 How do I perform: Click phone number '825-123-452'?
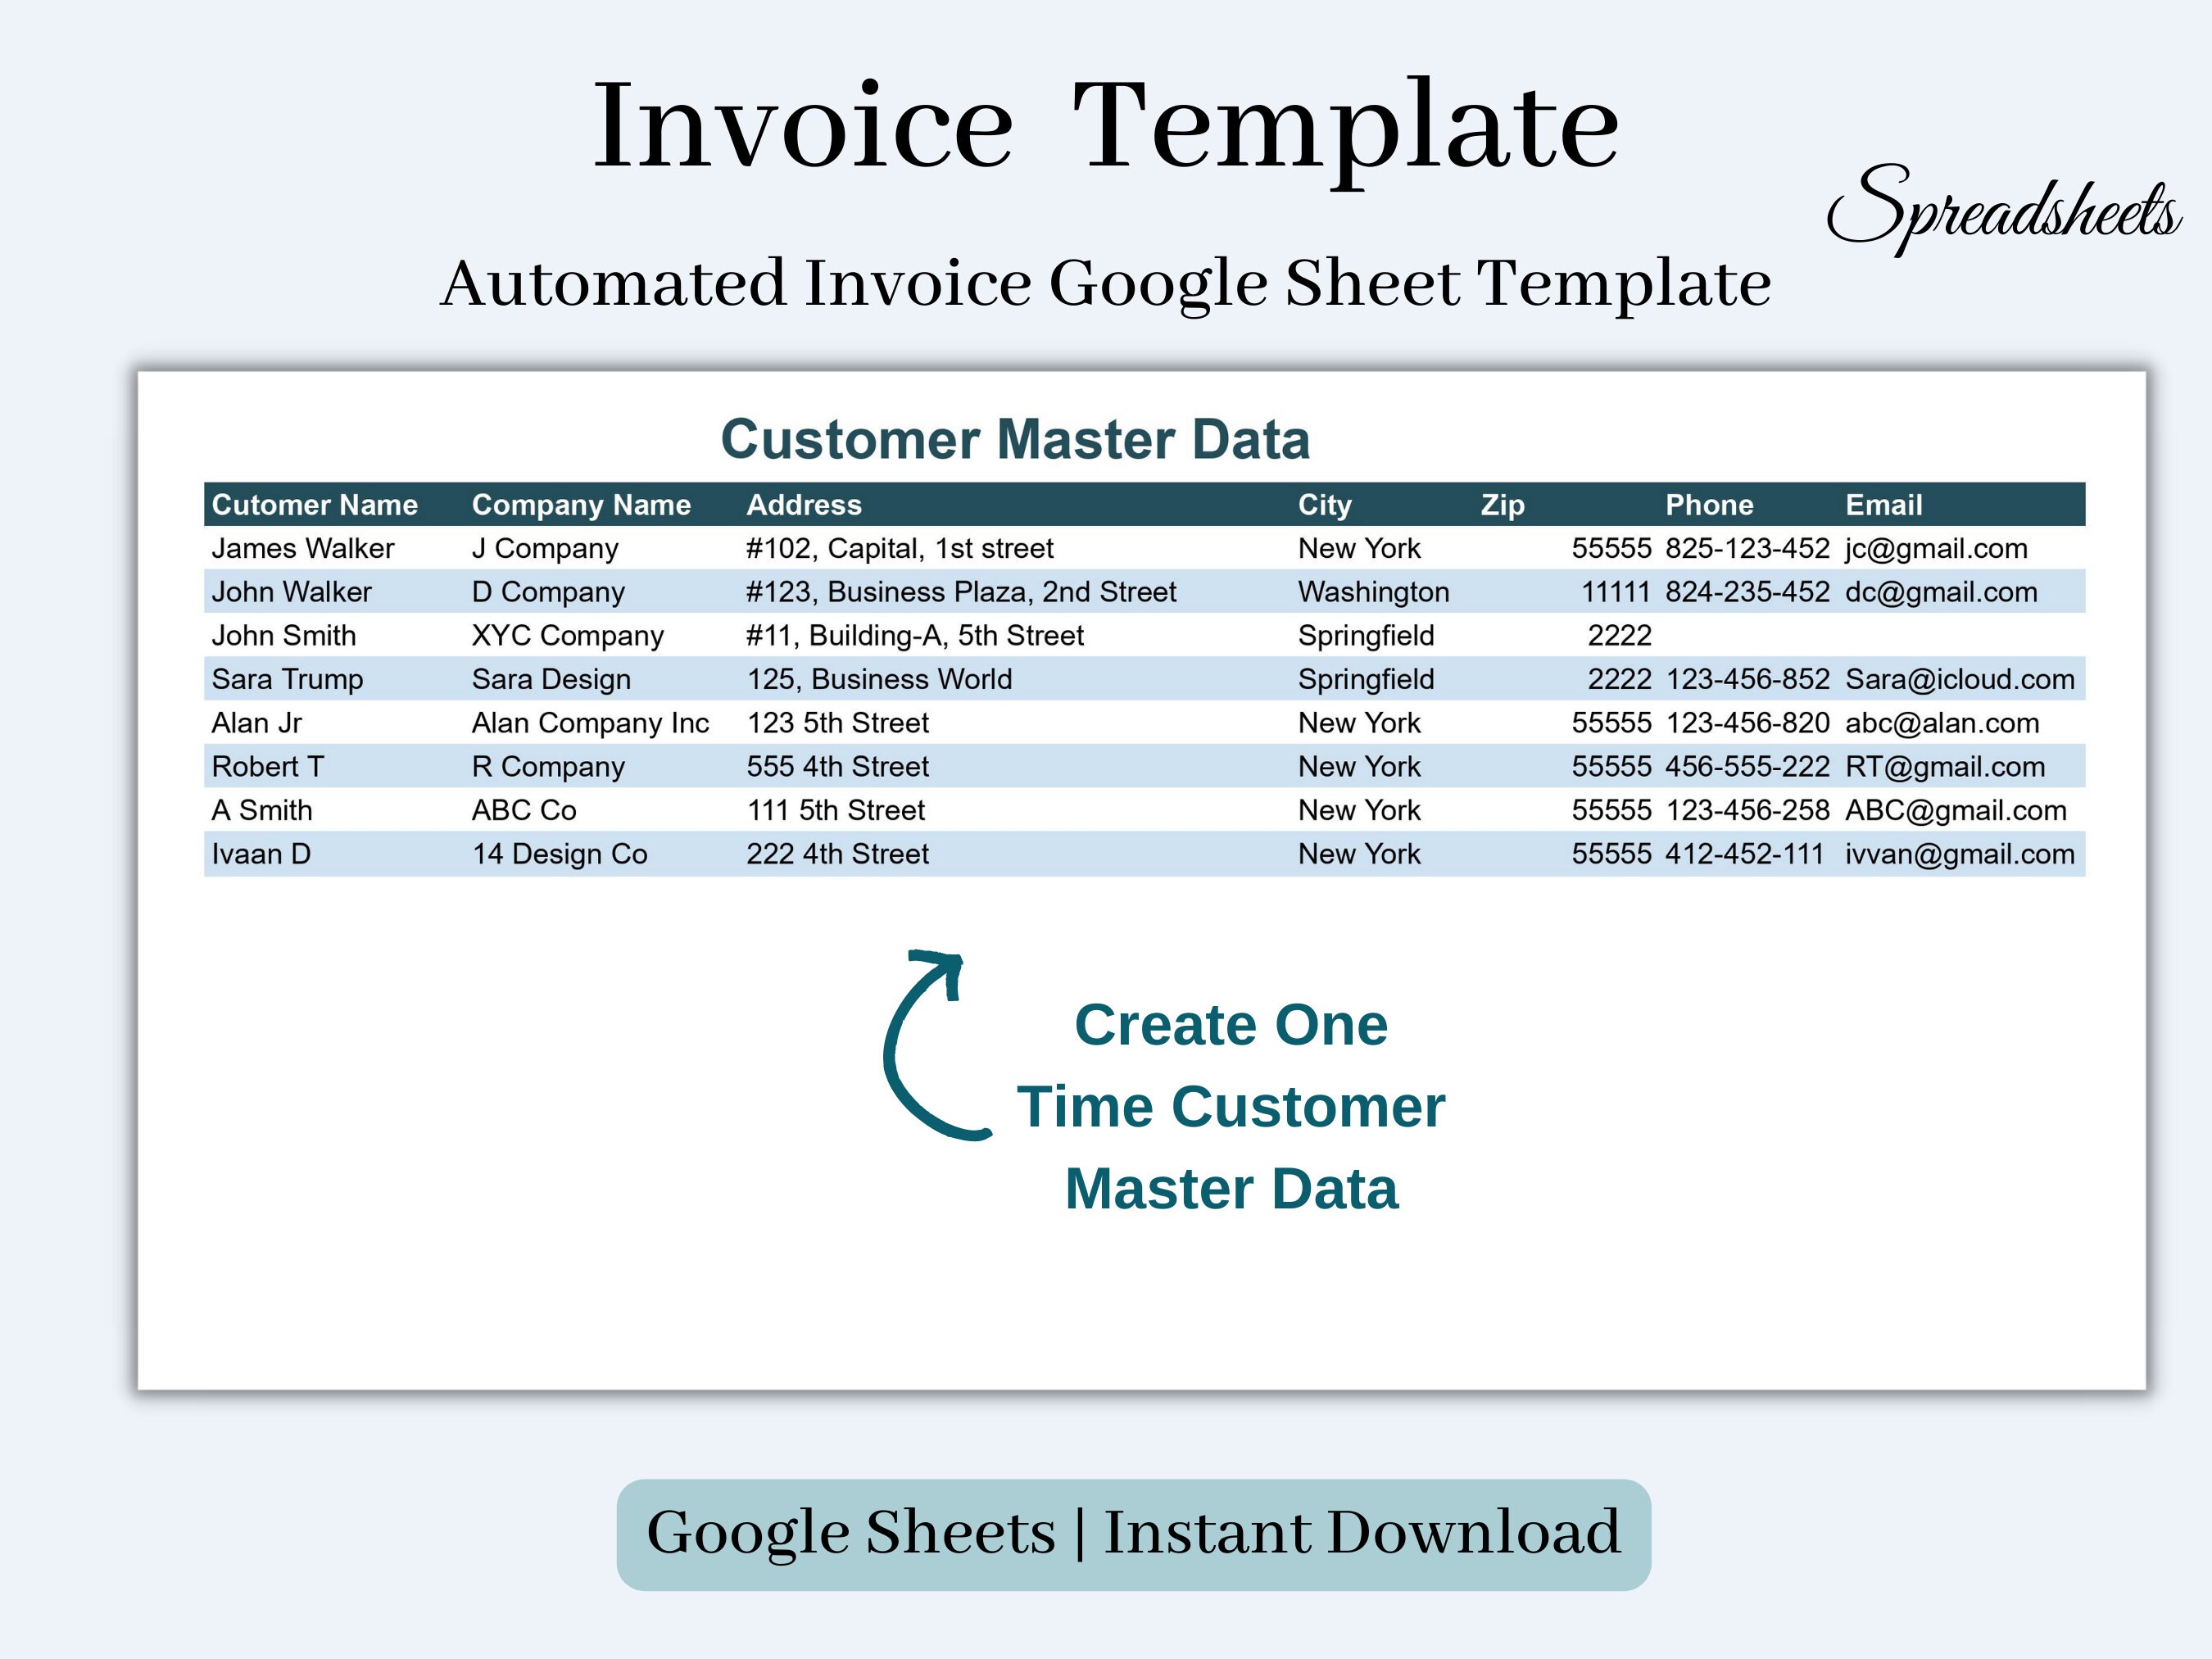pos(1747,548)
